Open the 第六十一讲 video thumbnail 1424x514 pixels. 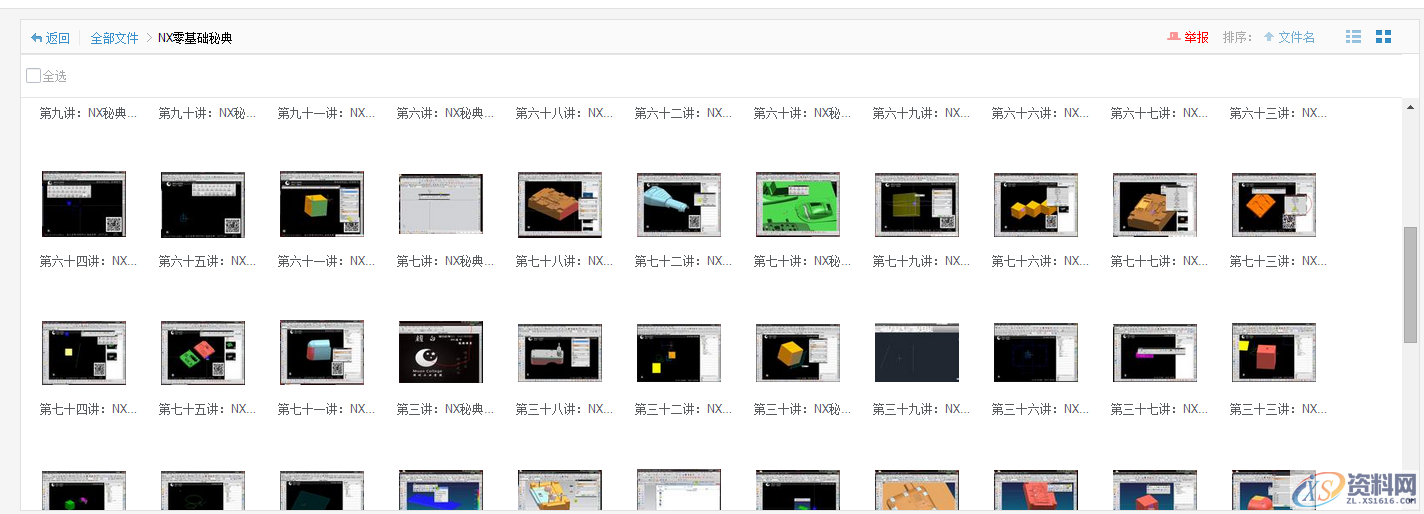322,204
